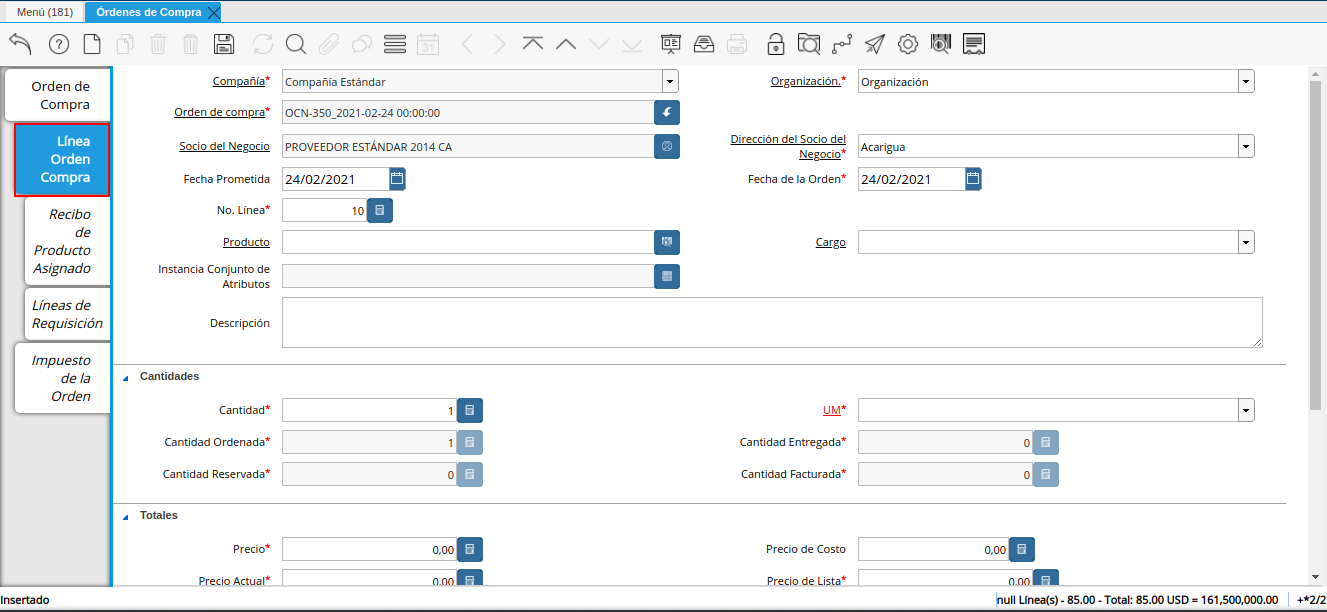Jump to last record icon
1327x612 pixels.
click(632, 44)
